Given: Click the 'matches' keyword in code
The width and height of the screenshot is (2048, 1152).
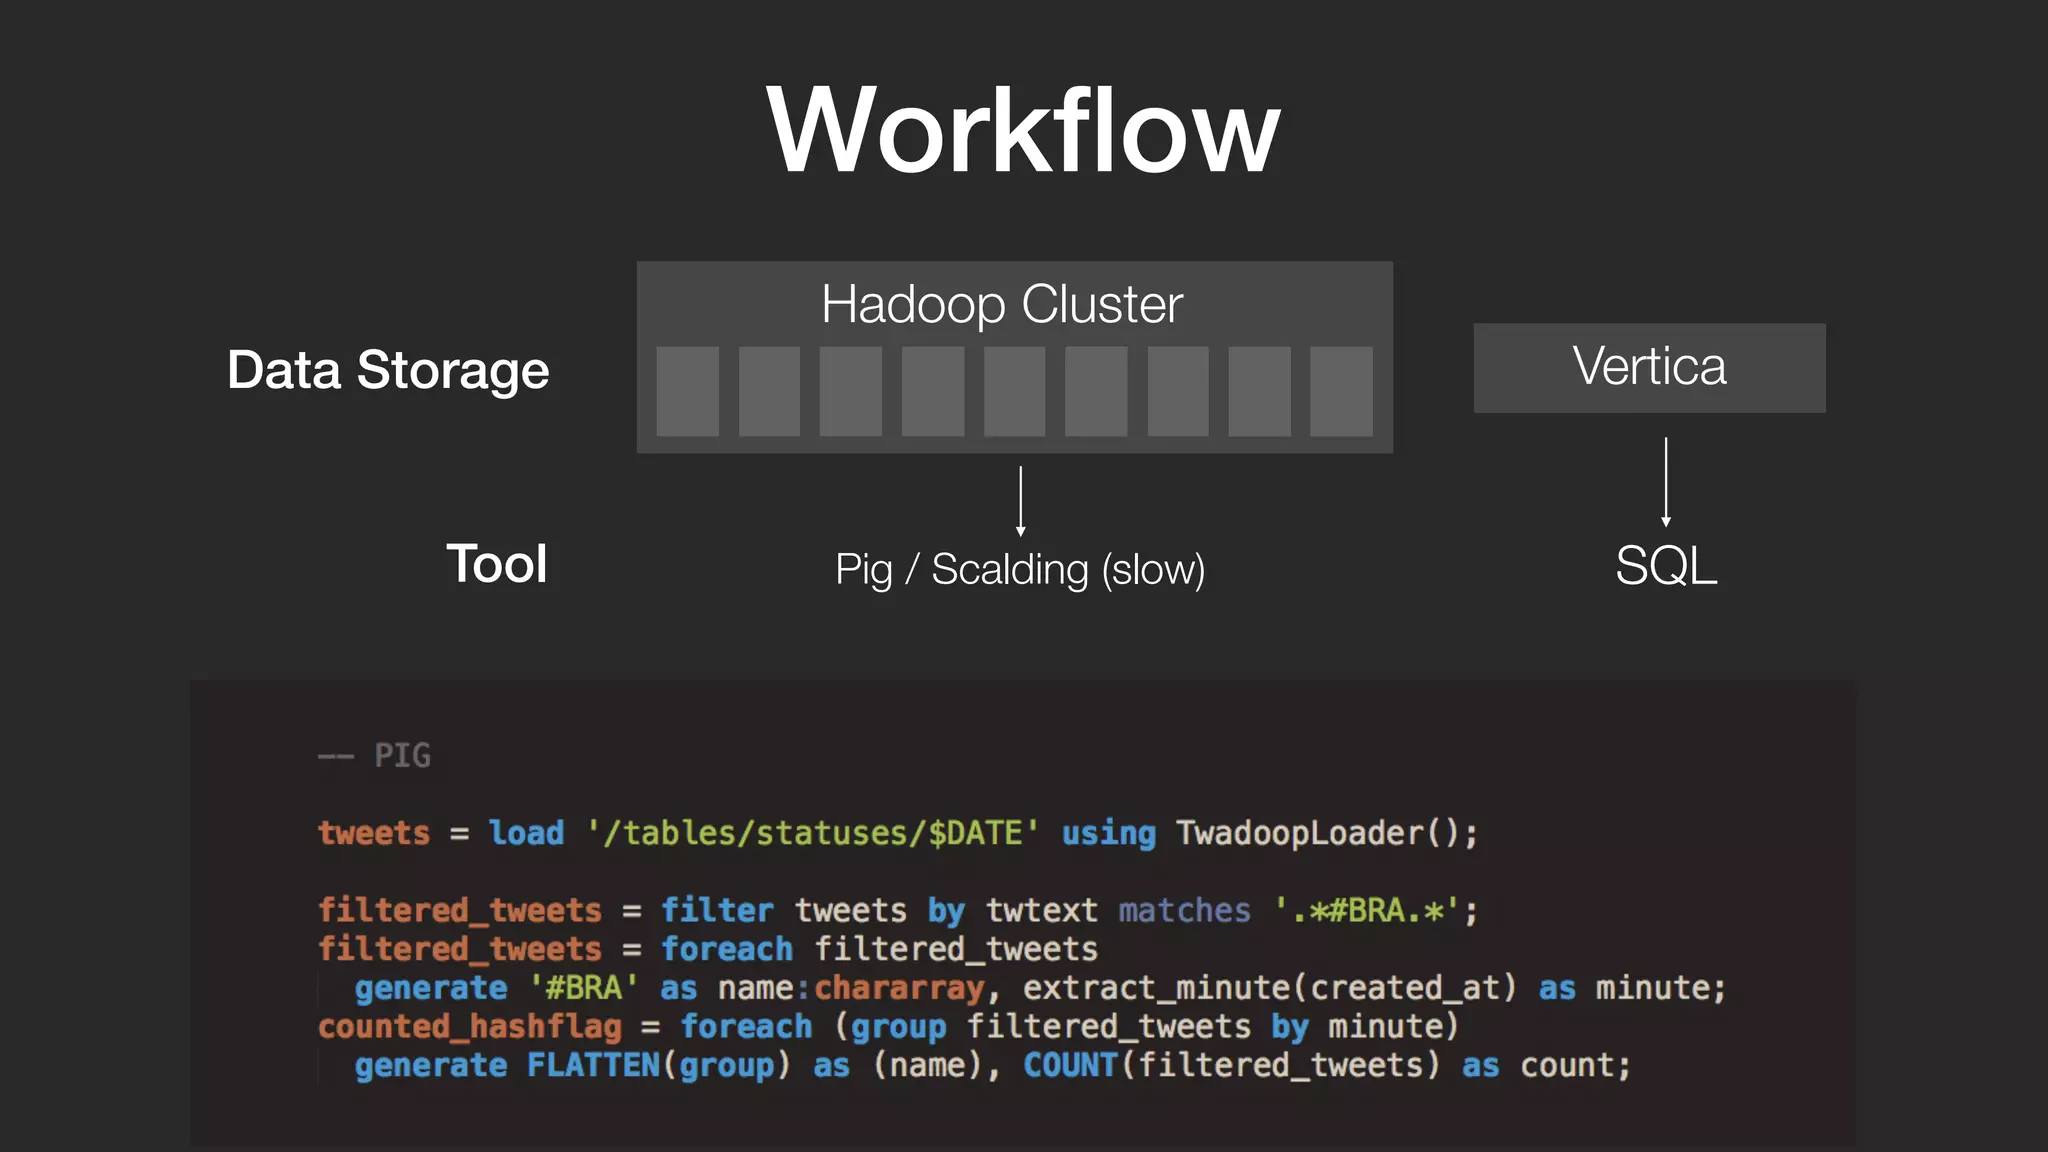Looking at the screenshot, I should click(1184, 911).
